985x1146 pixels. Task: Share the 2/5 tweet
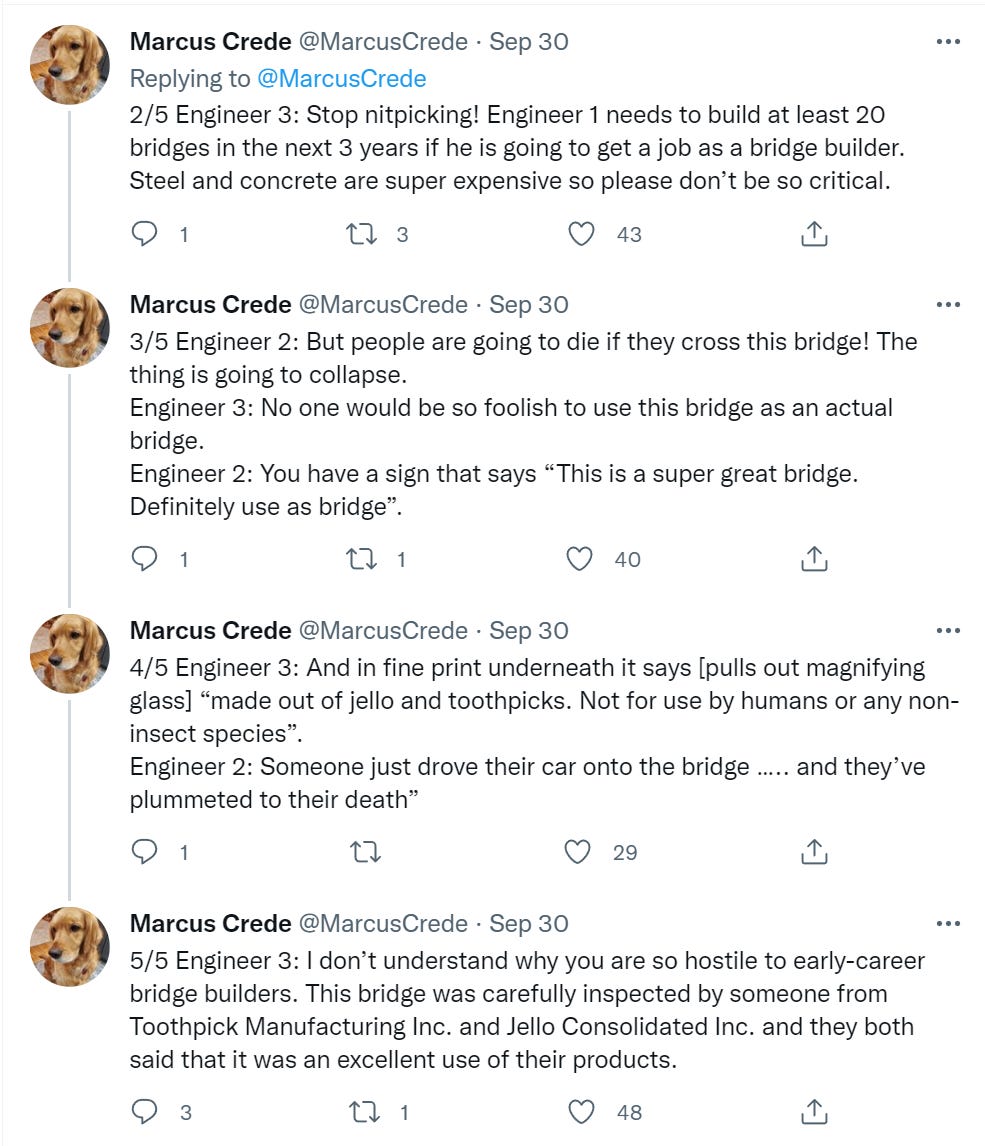tap(814, 234)
